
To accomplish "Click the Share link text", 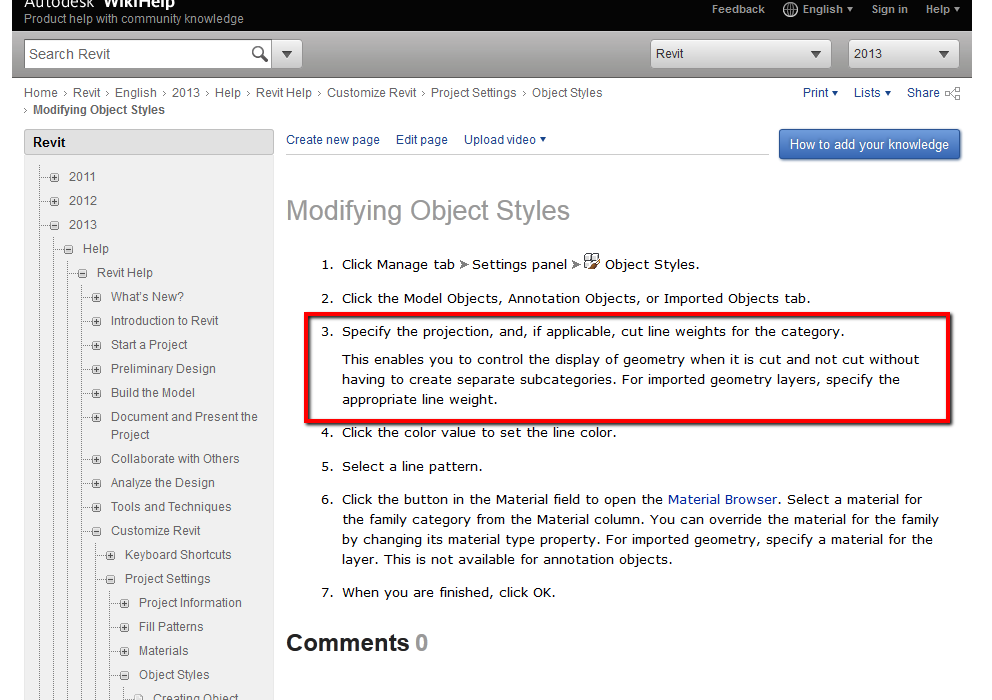I will [x=923, y=93].
